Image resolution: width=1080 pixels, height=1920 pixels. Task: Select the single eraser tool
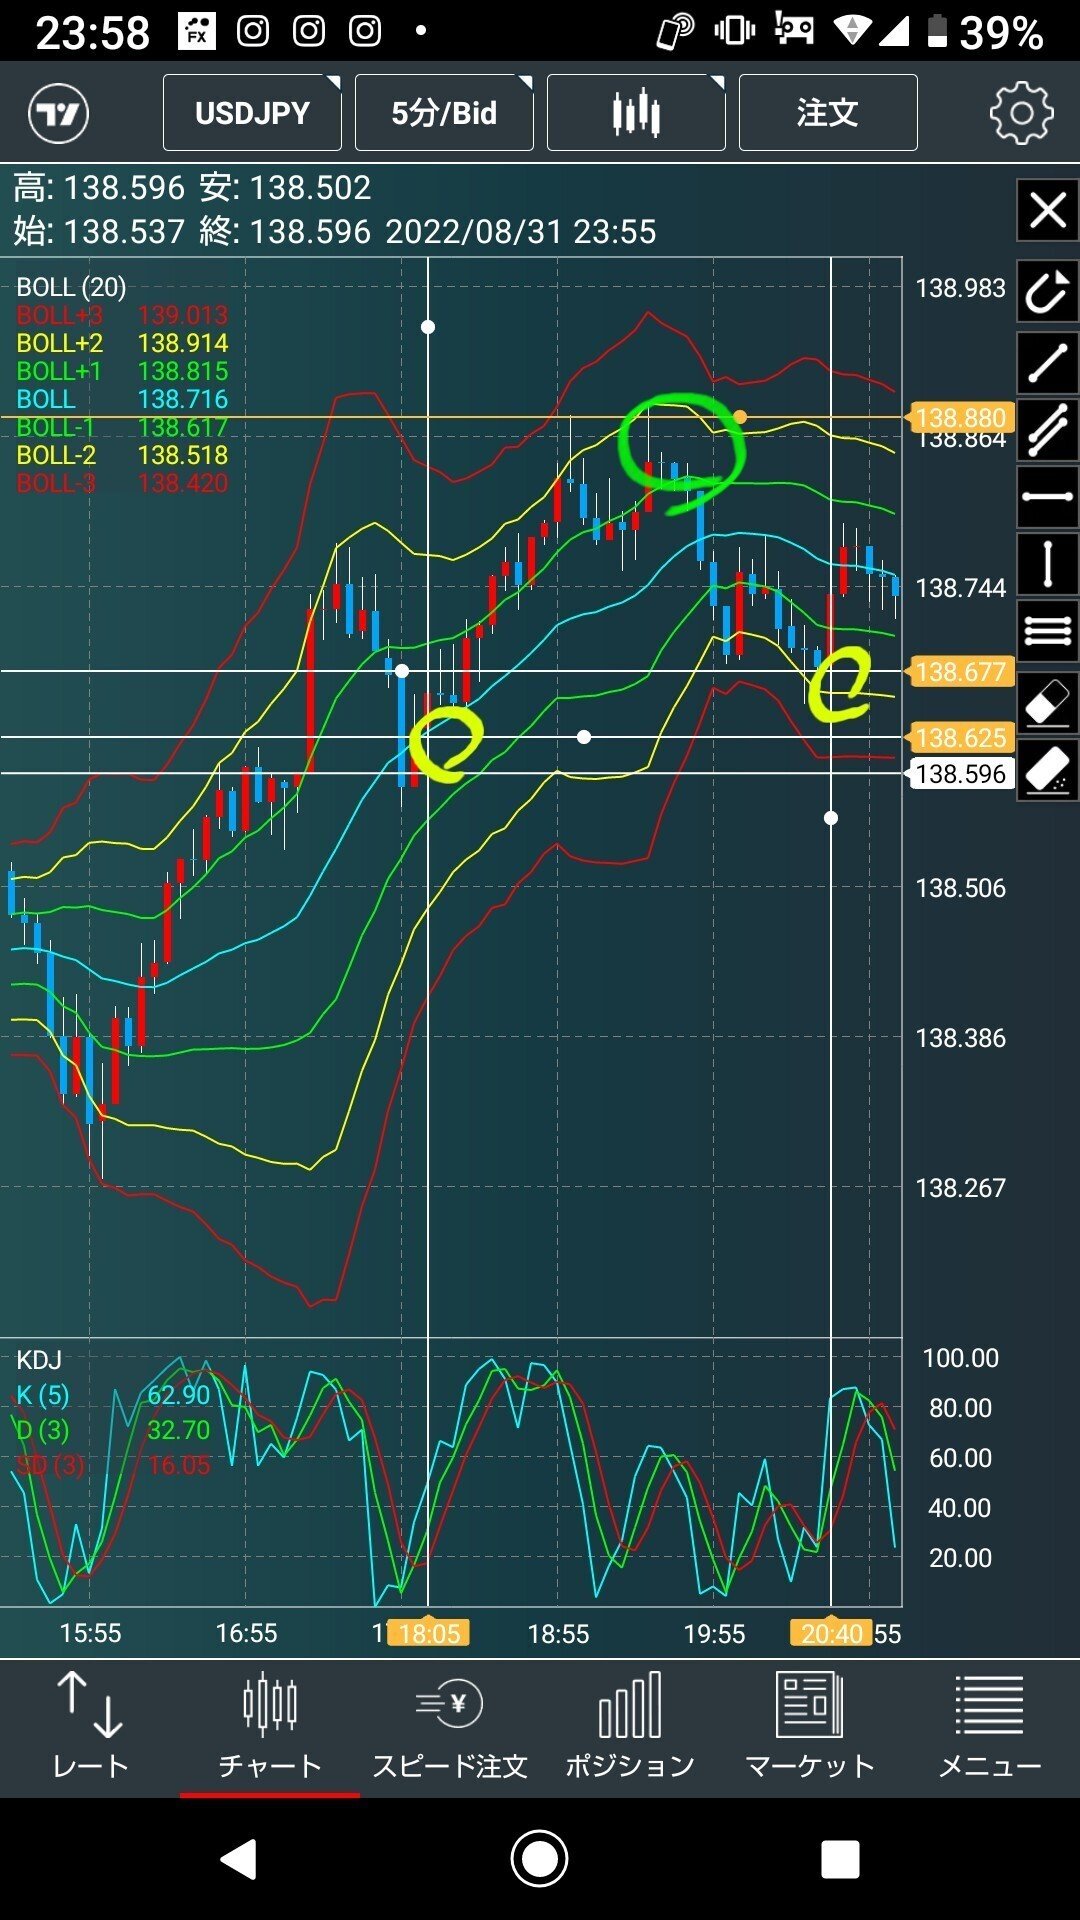(x=1047, y=702)
